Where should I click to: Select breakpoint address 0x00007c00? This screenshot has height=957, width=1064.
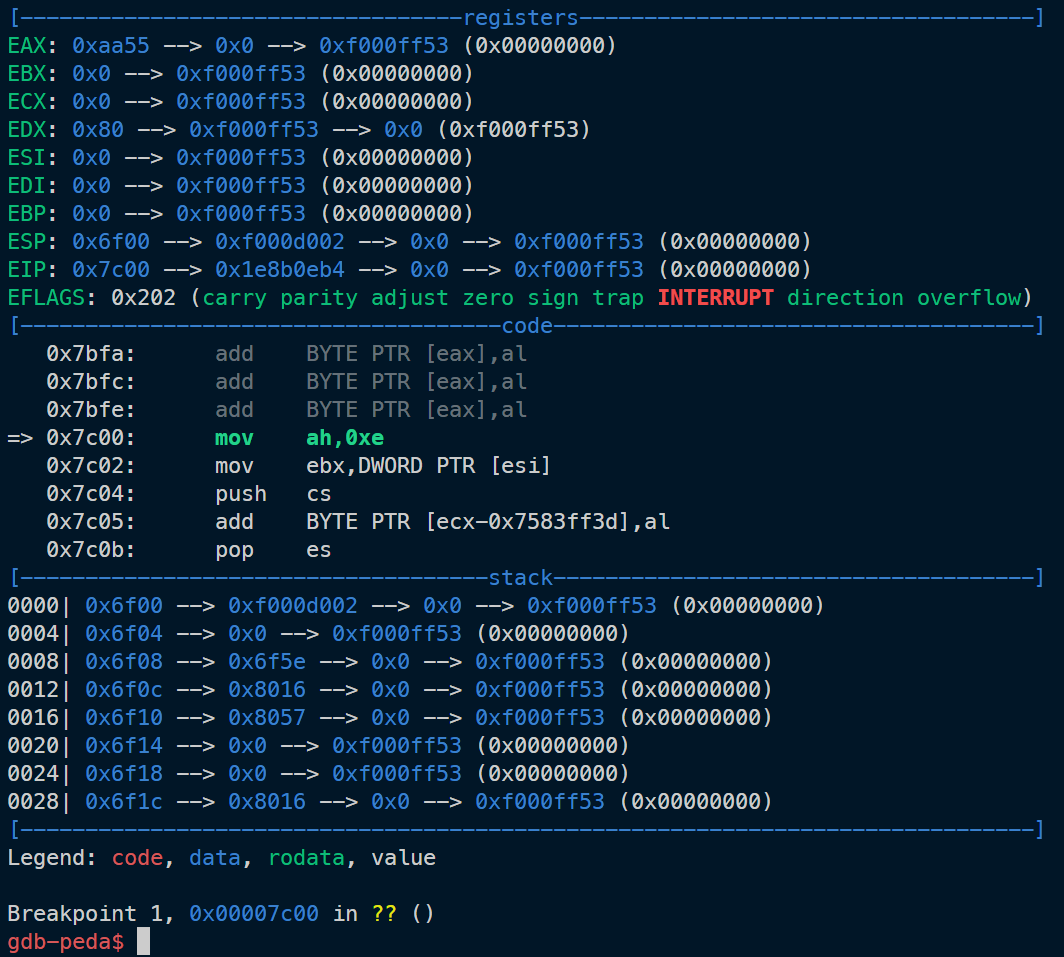point(254,914)
